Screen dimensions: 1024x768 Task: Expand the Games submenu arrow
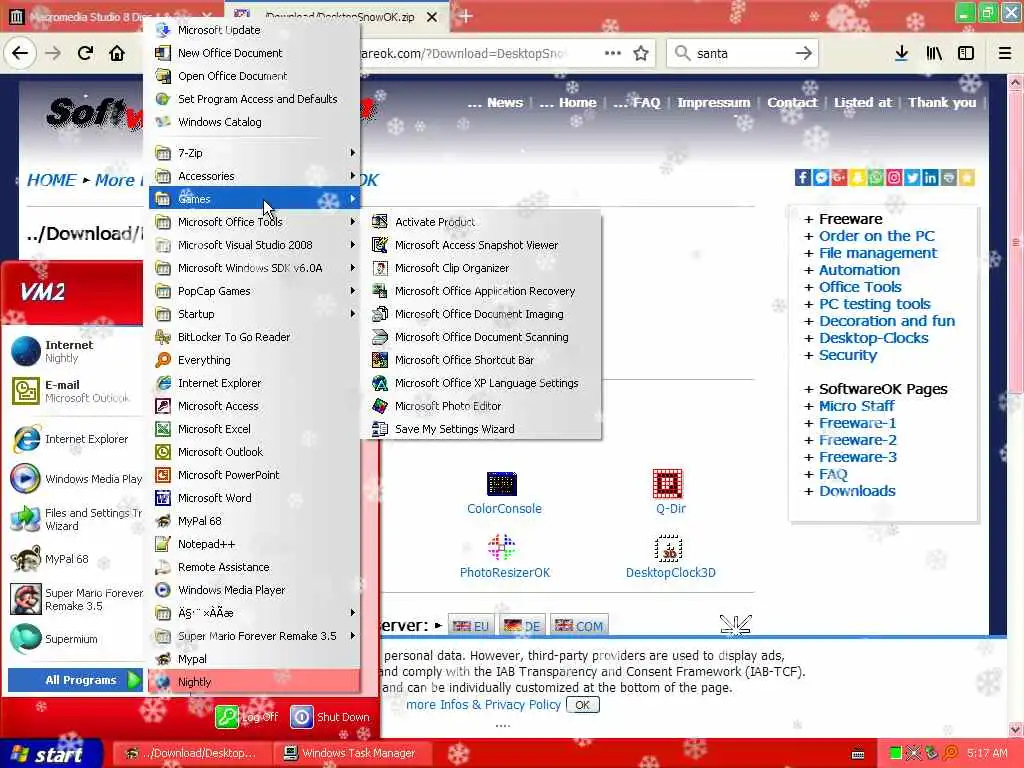pos(353,199)
